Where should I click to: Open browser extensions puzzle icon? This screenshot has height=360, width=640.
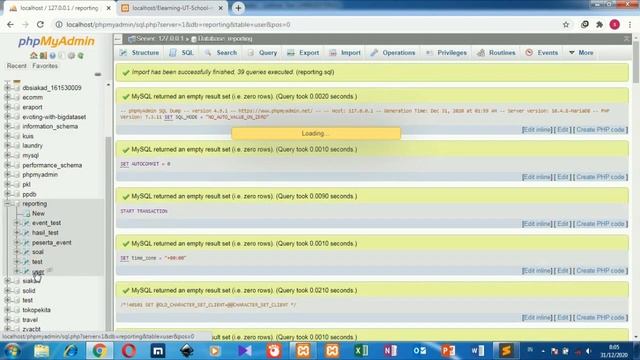point(599,24)
